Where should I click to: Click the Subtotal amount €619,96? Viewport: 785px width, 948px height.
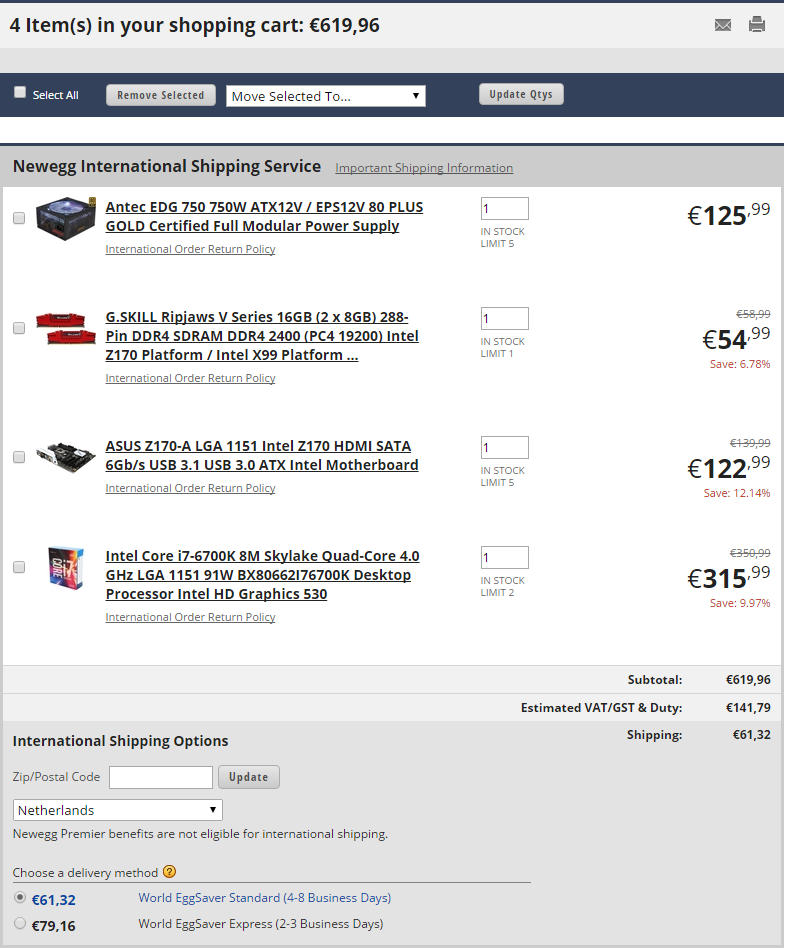748,680
